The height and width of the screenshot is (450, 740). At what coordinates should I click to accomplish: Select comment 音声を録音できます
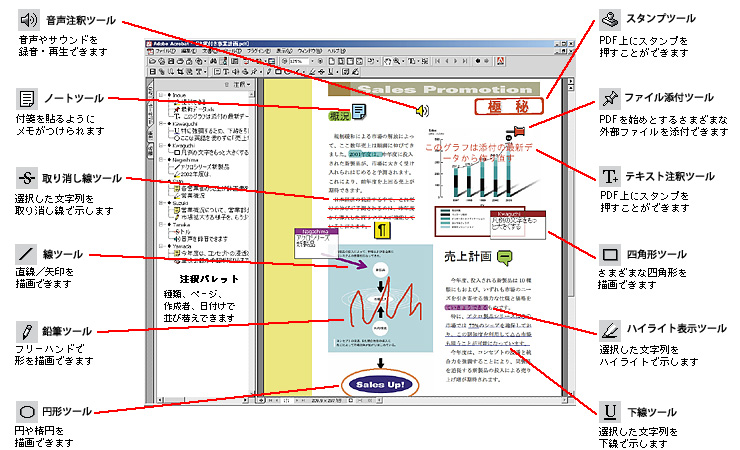tap(201, 239)
